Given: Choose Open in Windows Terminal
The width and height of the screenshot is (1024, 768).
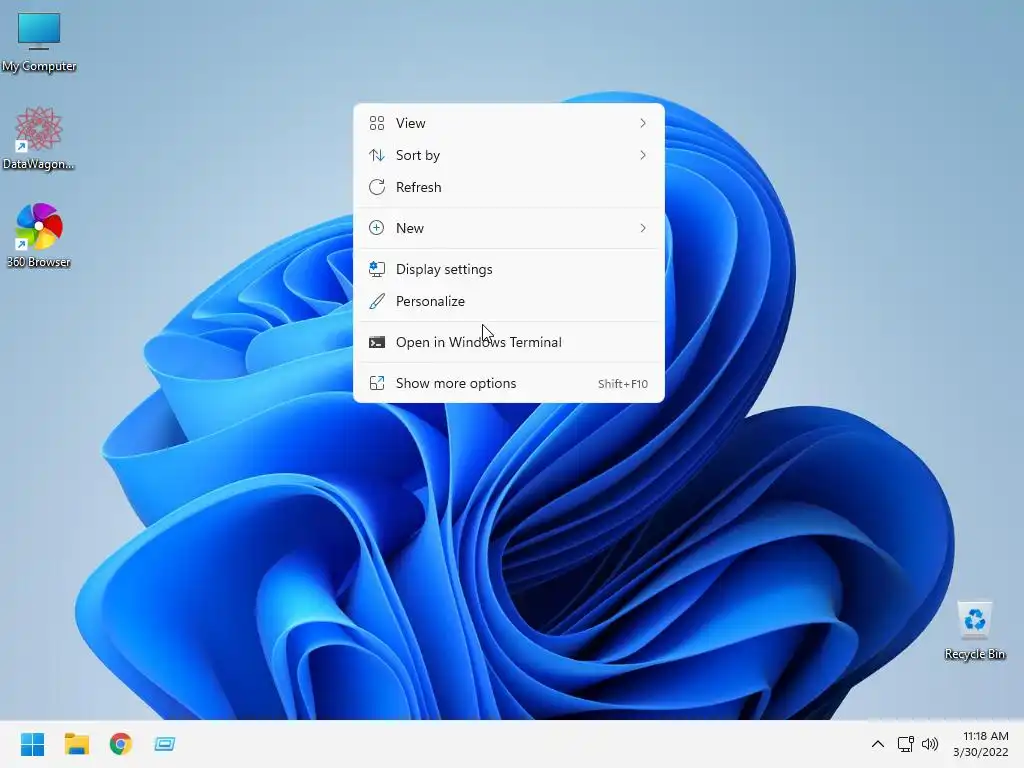Looking at the screenshot, I should click(509, 342).
